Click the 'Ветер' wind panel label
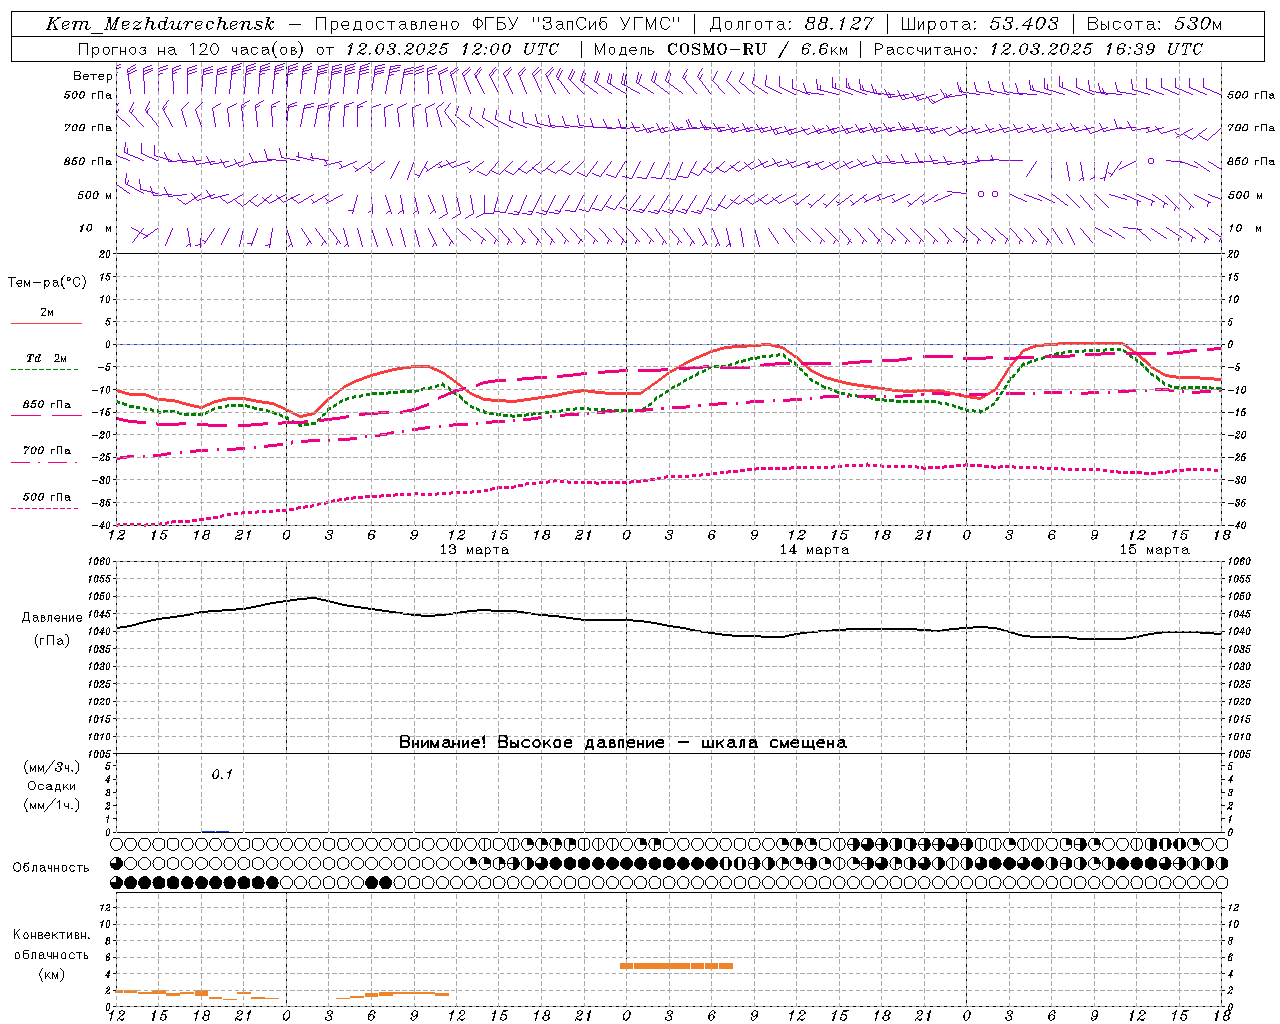 pyautogui.click(x=92, y=76)
